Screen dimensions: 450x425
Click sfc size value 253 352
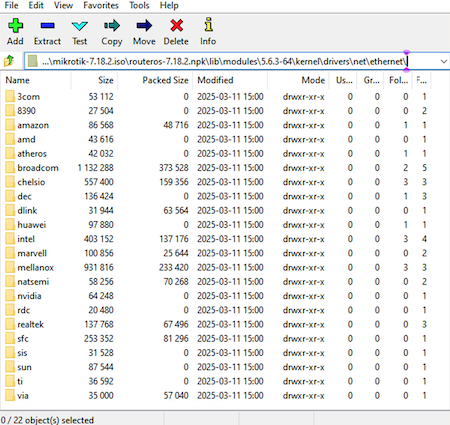point(99,339)
